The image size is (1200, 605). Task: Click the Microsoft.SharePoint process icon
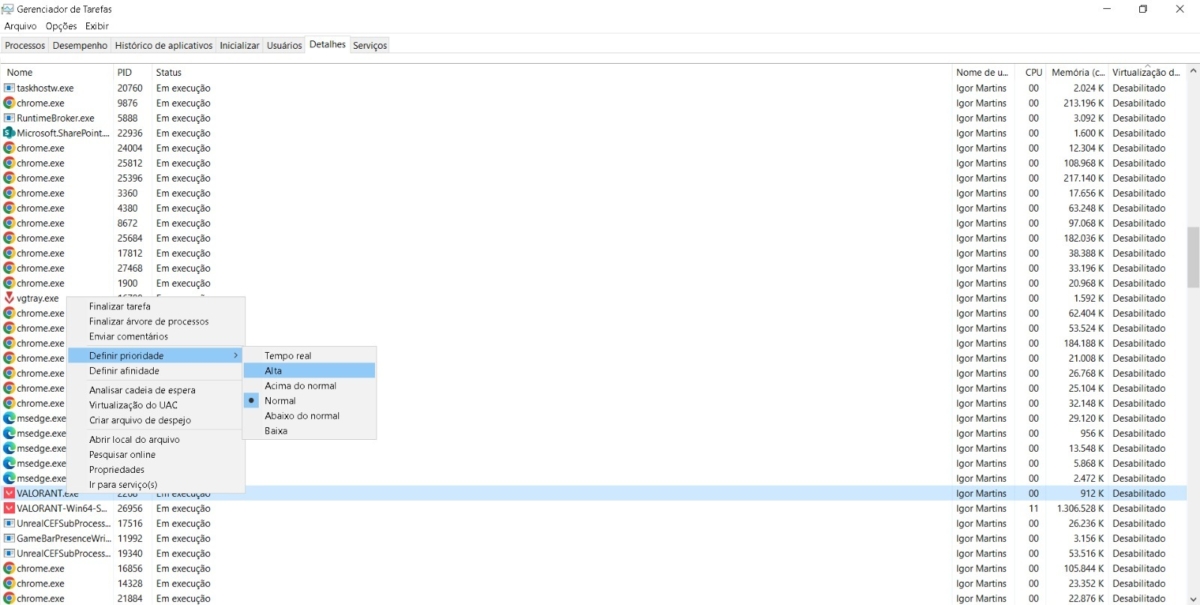pos(9,133)
